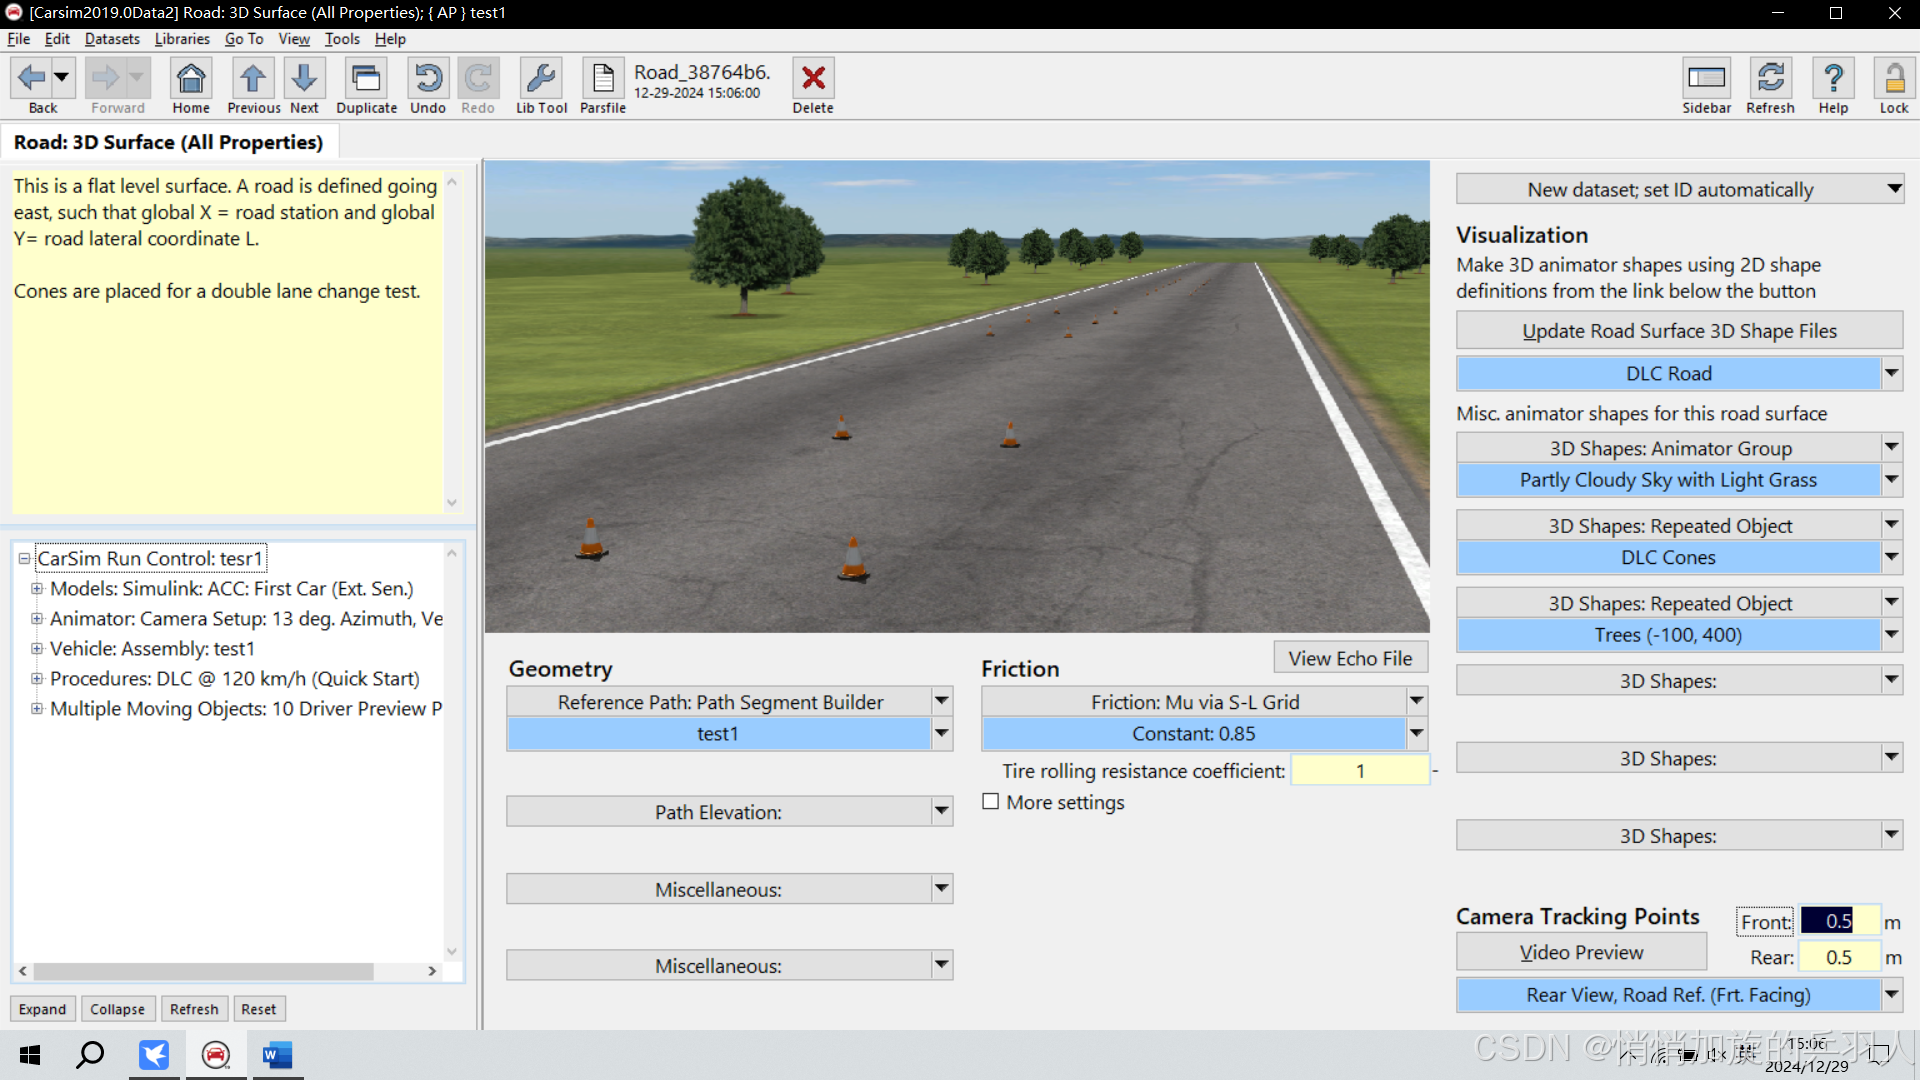Click the Video Preview button
Viewport: 1920px width, 1080px height.
point(1581,952)
